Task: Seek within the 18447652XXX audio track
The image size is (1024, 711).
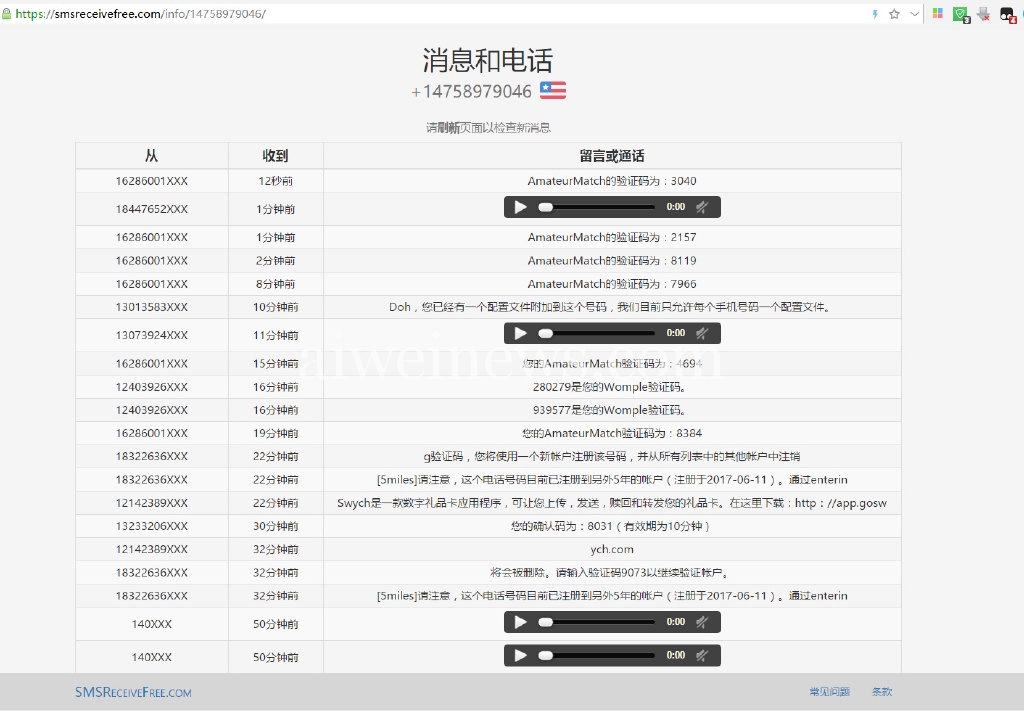Action: tap(596, 208)
